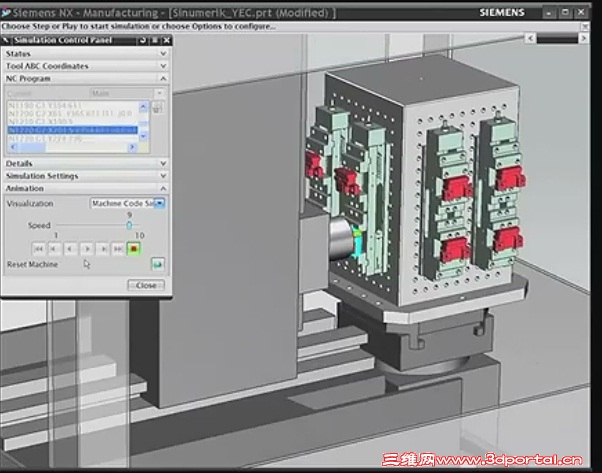Open the Main program dropdown in NC Program

pyautogui.click(x=127, y=93)
